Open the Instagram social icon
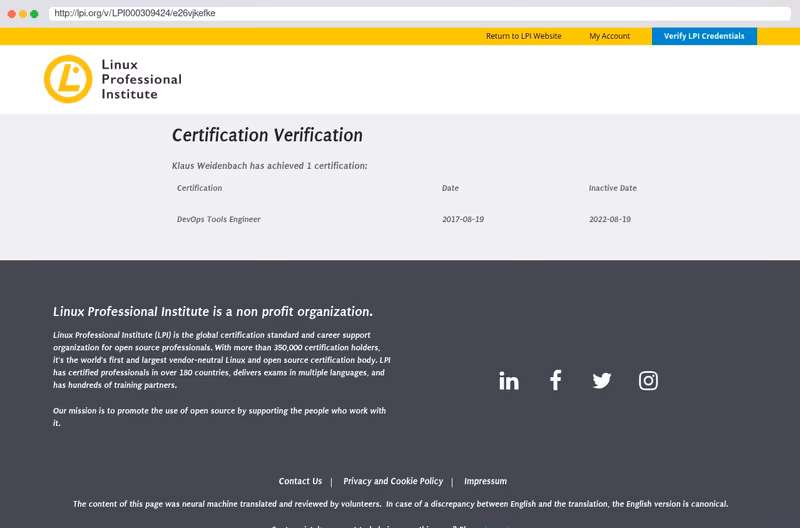800x528 pixels. click(648, 381)
